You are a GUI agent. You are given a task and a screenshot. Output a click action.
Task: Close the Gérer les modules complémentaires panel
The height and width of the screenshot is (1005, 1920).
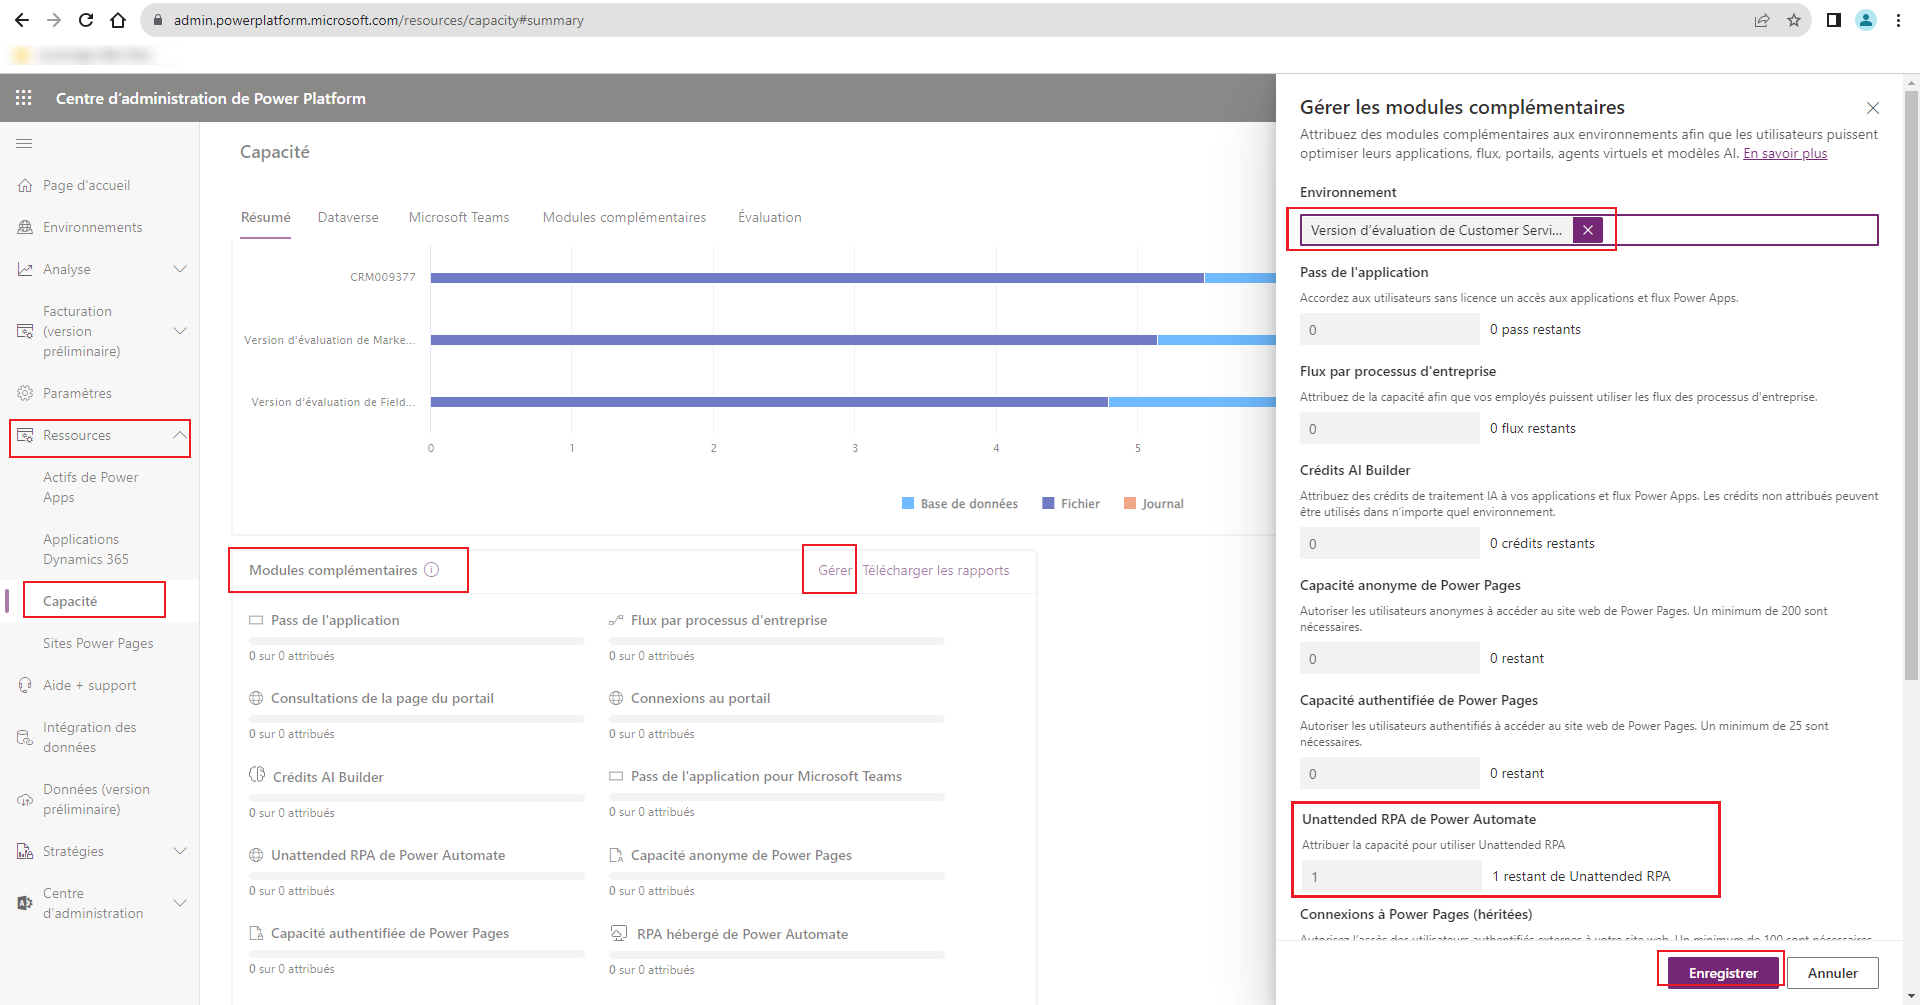pyautogui.click(x=1873, y=108)
